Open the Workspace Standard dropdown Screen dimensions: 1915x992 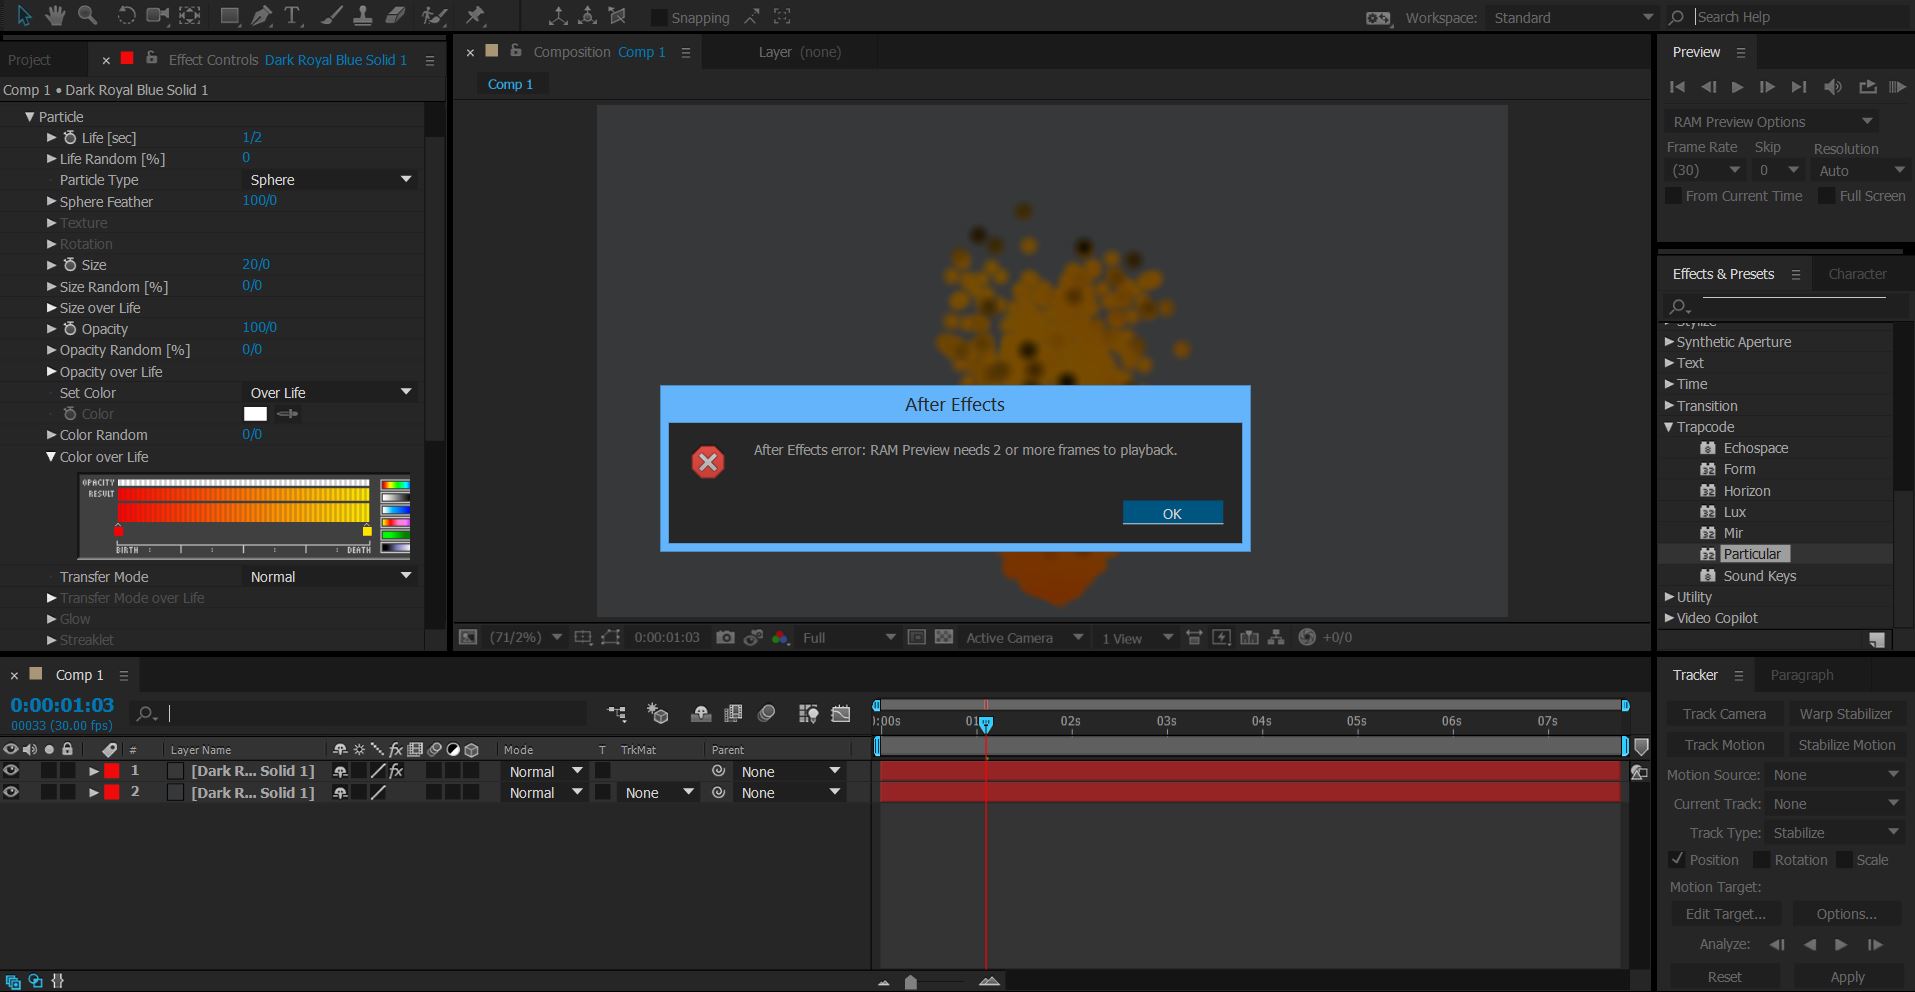pyautogui.click(x=1573, y=18)
